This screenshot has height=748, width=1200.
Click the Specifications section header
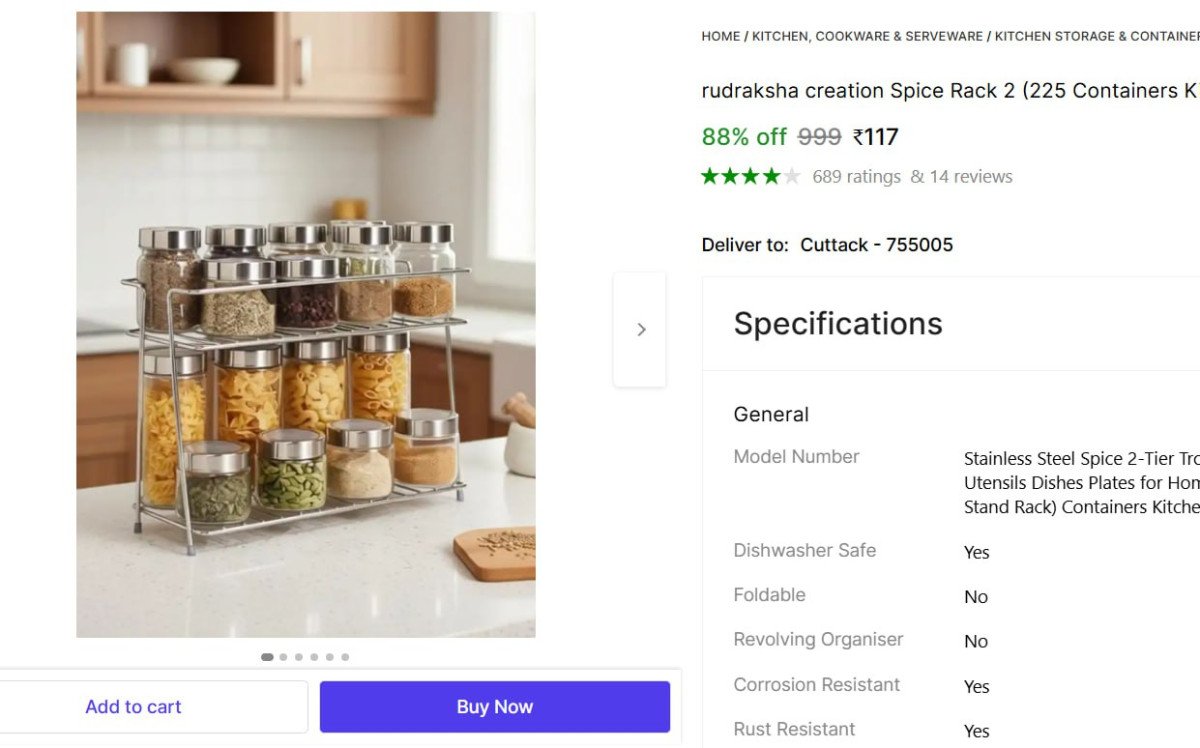(838, 324)
